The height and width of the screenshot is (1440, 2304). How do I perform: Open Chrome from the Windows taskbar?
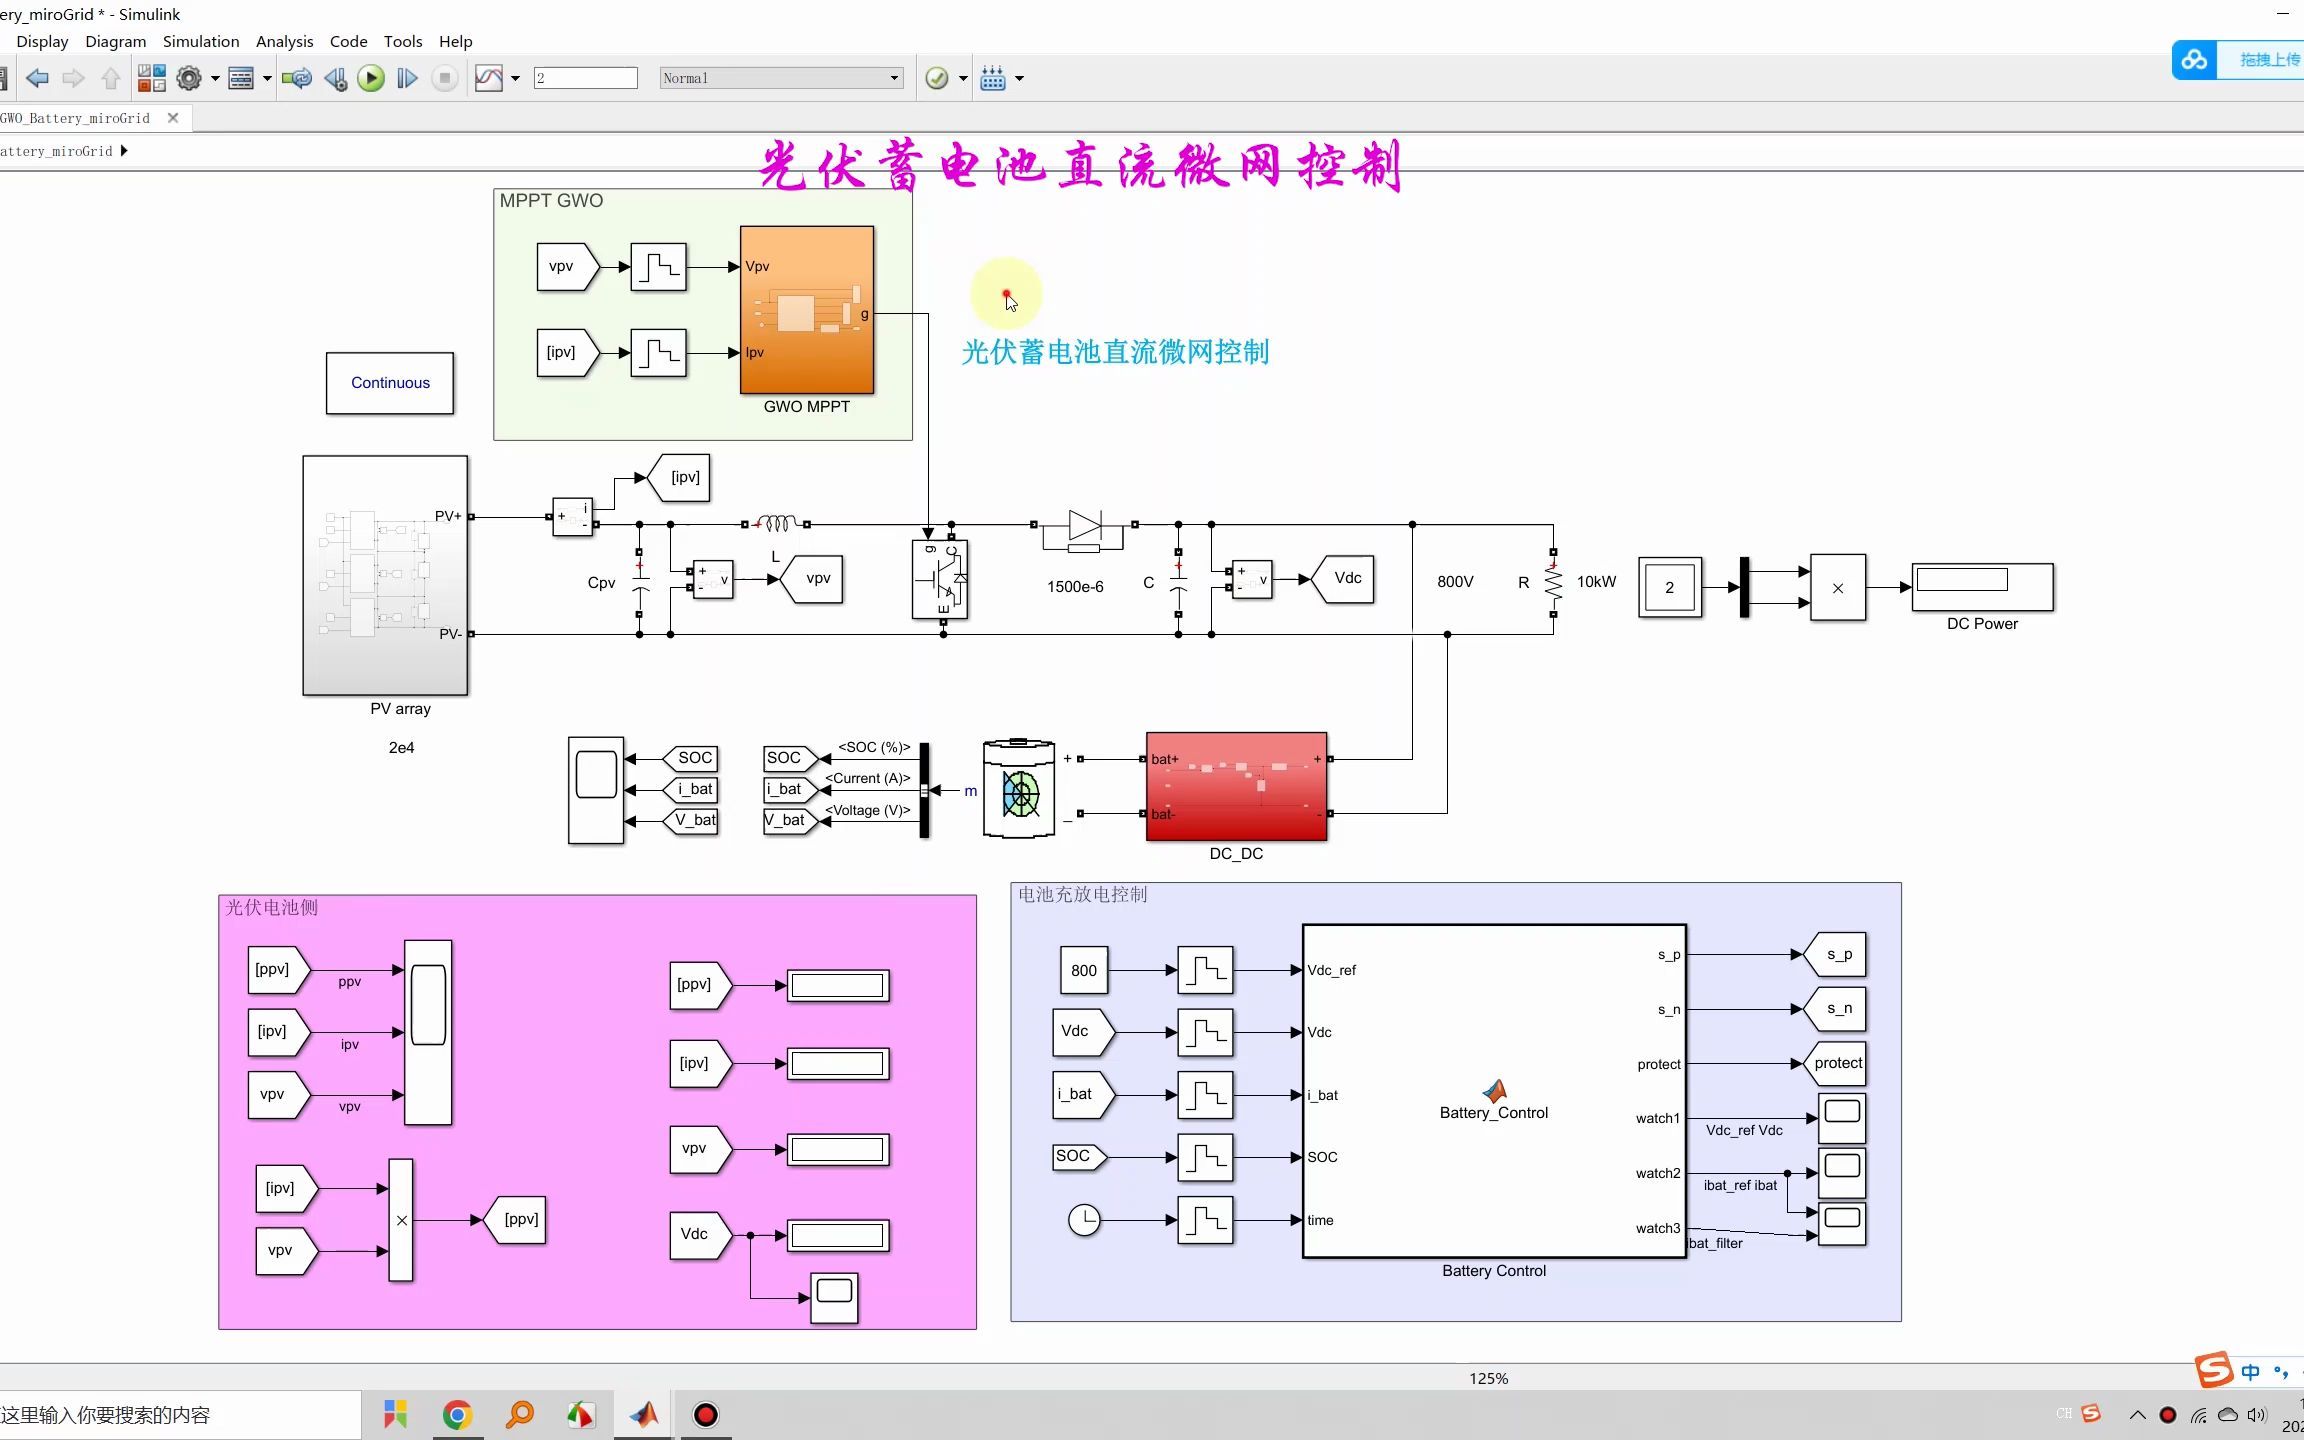[x=457, y=1414]
